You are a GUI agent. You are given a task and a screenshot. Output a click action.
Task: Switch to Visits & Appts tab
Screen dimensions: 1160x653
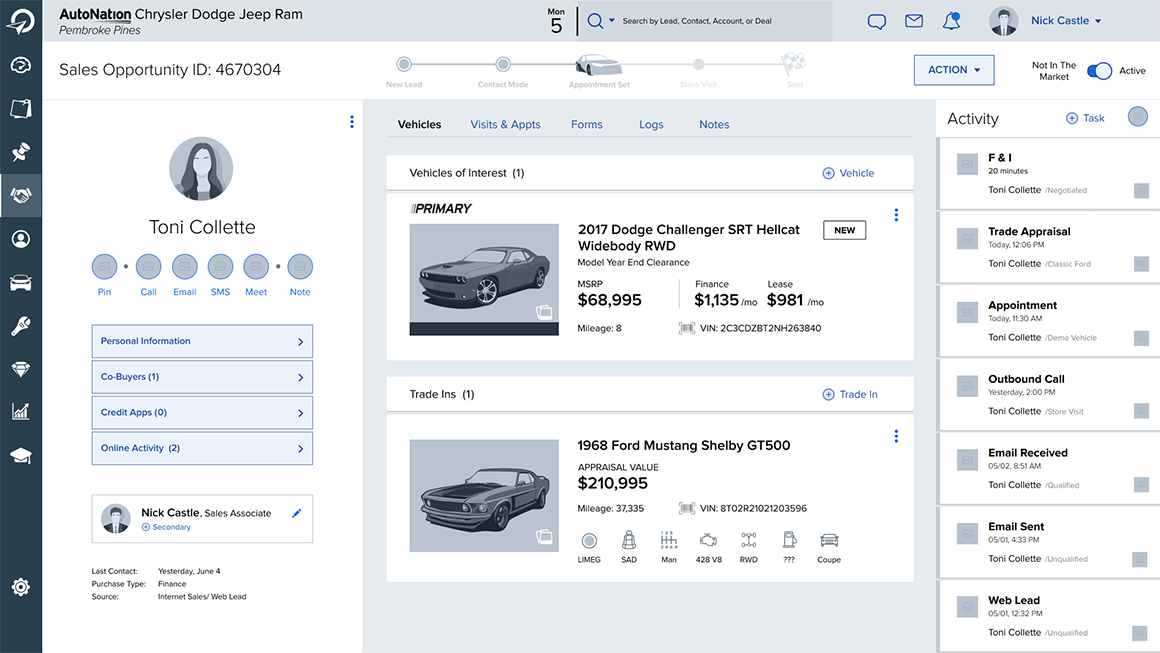coord(505,124)
